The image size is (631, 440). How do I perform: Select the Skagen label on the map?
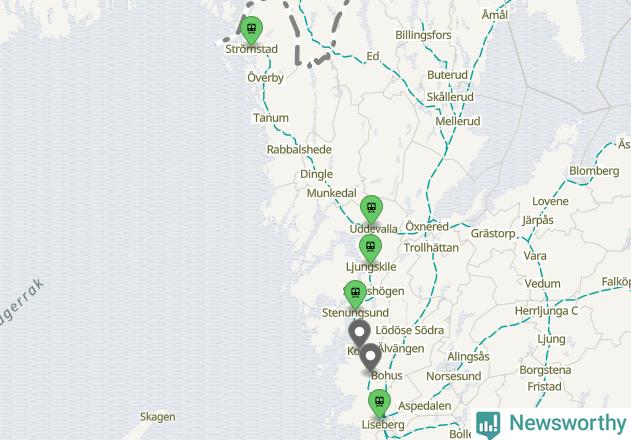[157, 417]
